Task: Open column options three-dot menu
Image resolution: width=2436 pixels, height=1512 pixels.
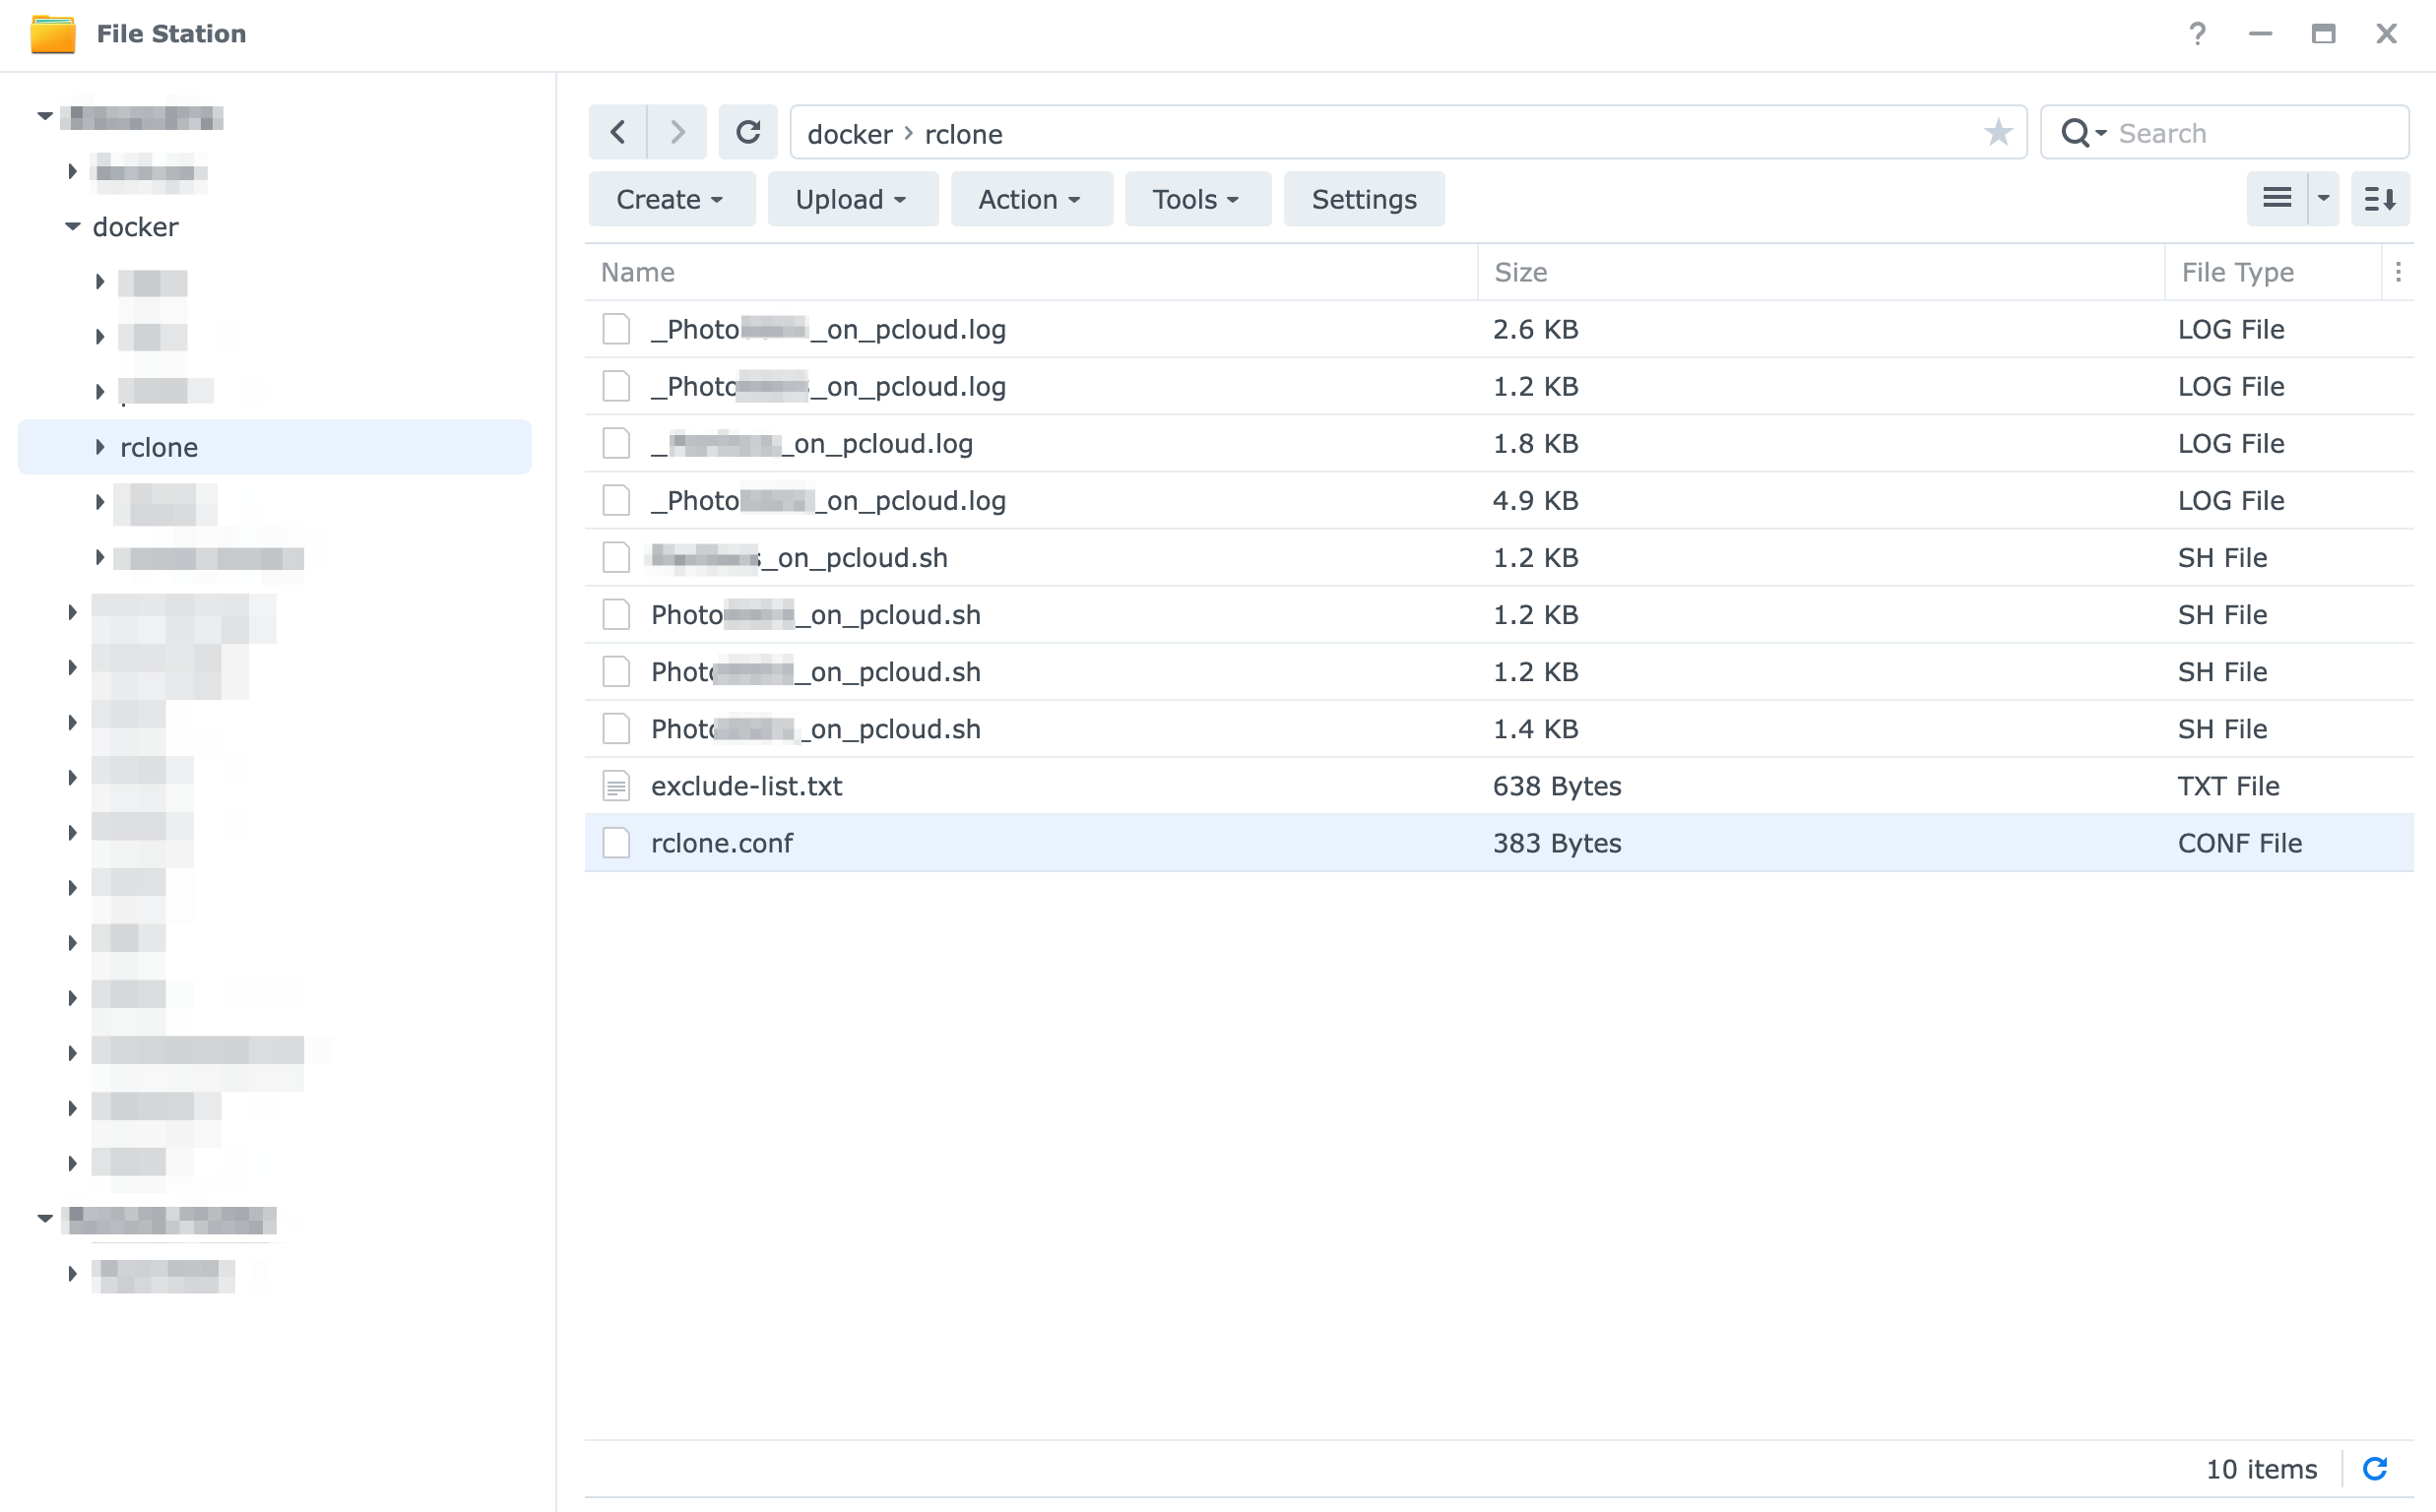Action: pyautogui.click(x=2397, y=272)
